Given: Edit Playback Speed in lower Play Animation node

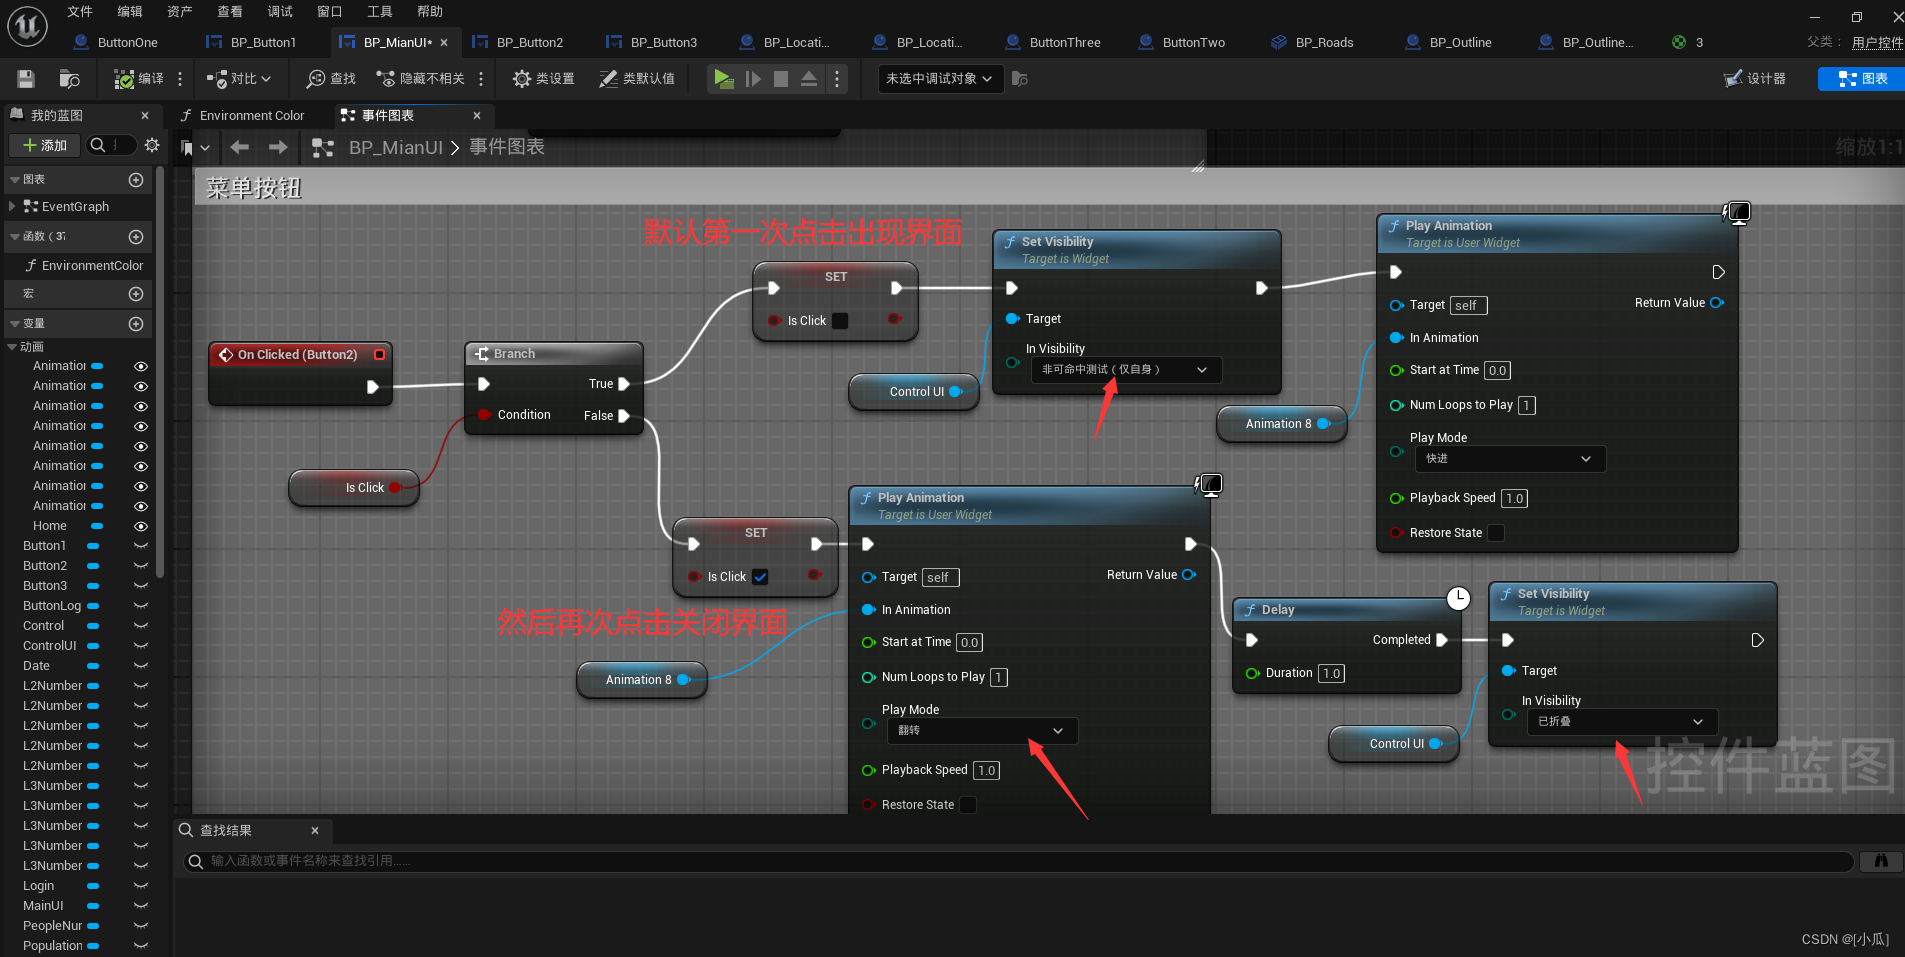Looking at the screenshot, I should pyautogui.click(x=986, y=771).
